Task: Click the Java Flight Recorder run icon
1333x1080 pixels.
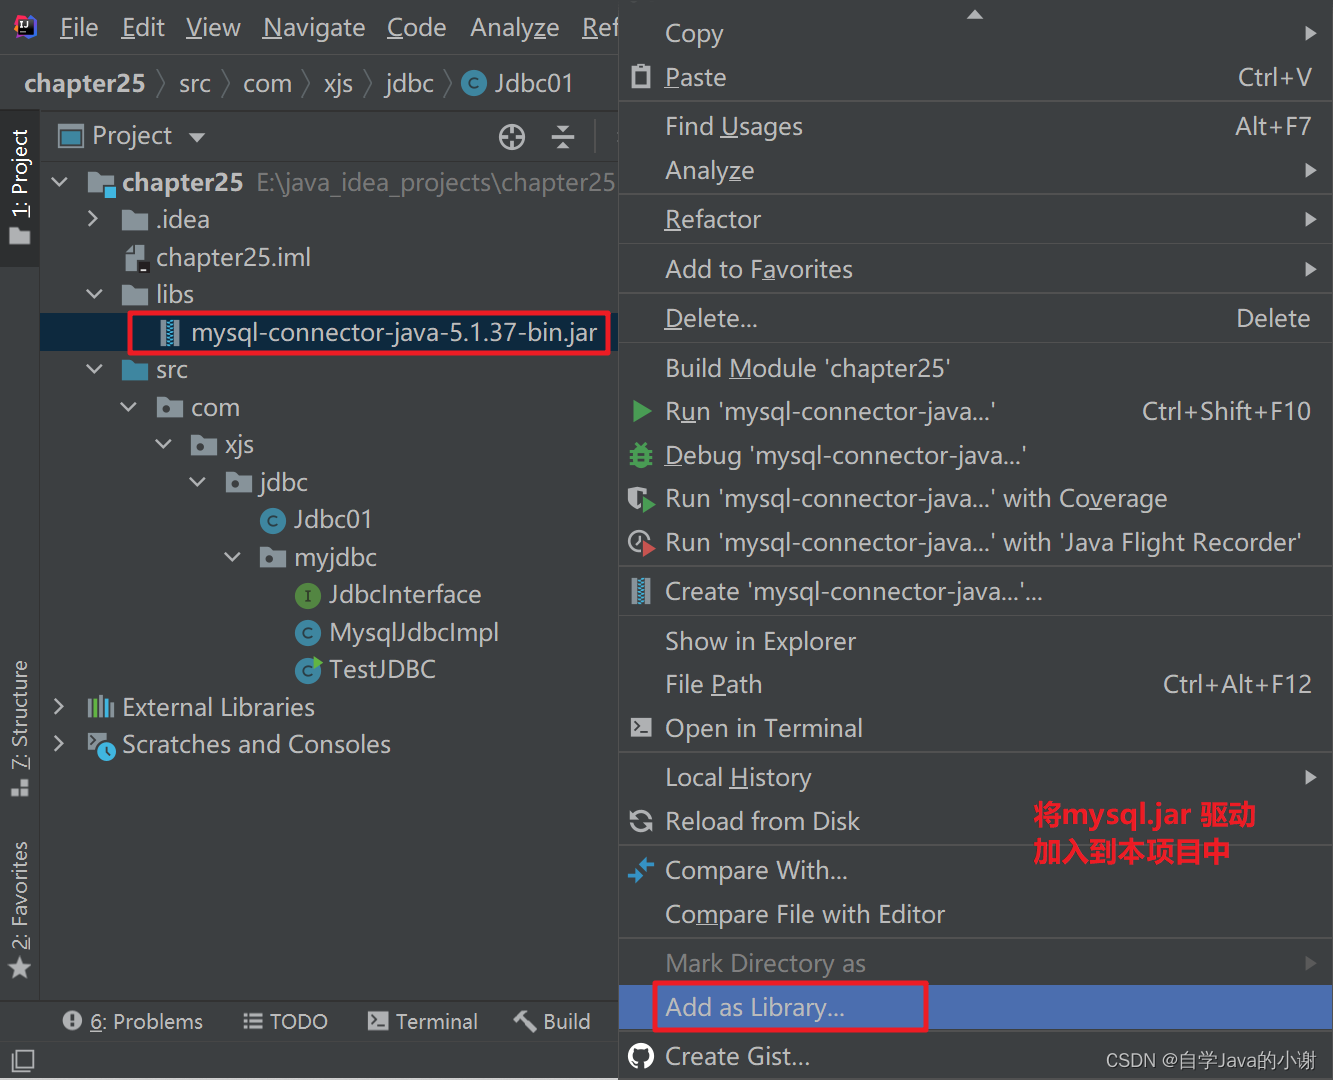Action: 641,543
